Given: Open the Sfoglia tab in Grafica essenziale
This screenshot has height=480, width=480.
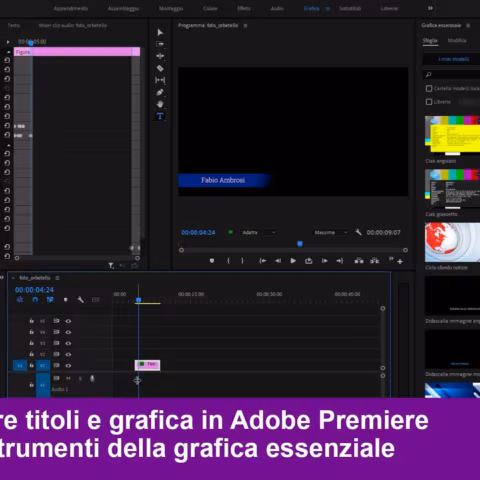Looking at the screenshot, I should [x=430, y=40].
